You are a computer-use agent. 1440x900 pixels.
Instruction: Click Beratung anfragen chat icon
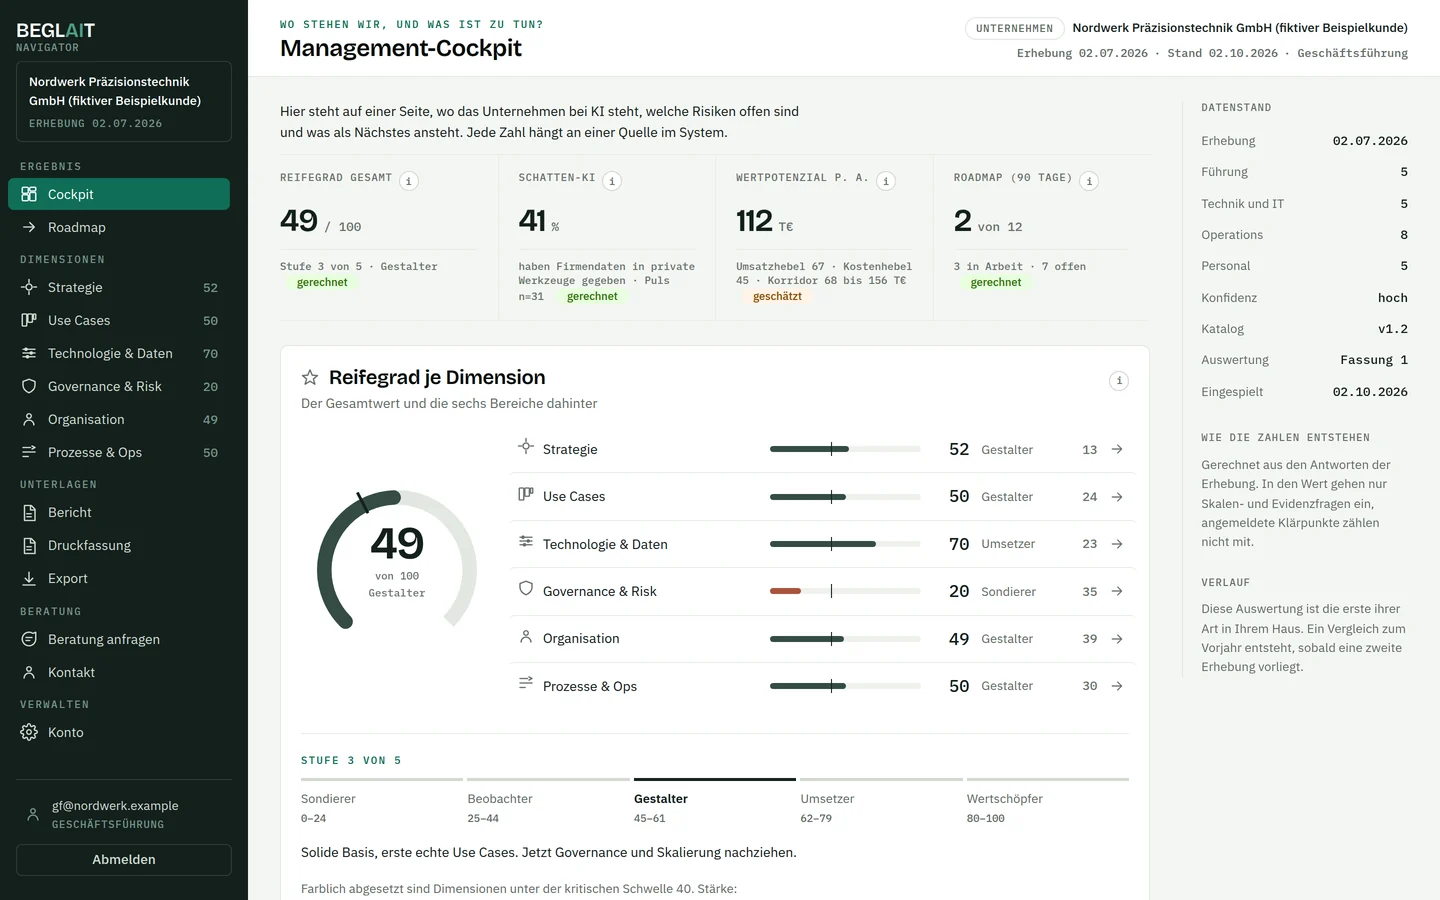[x=29, y=639]
